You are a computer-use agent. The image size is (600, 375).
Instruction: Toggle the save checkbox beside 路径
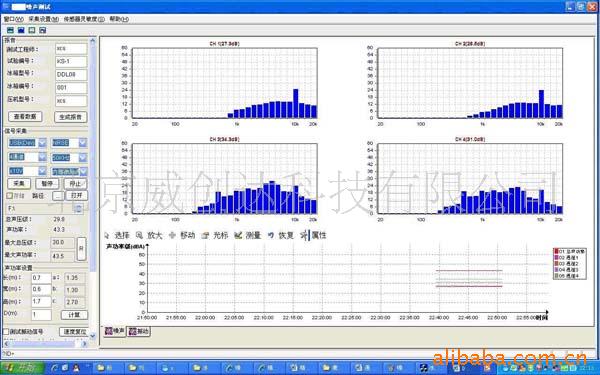[10, 196]
